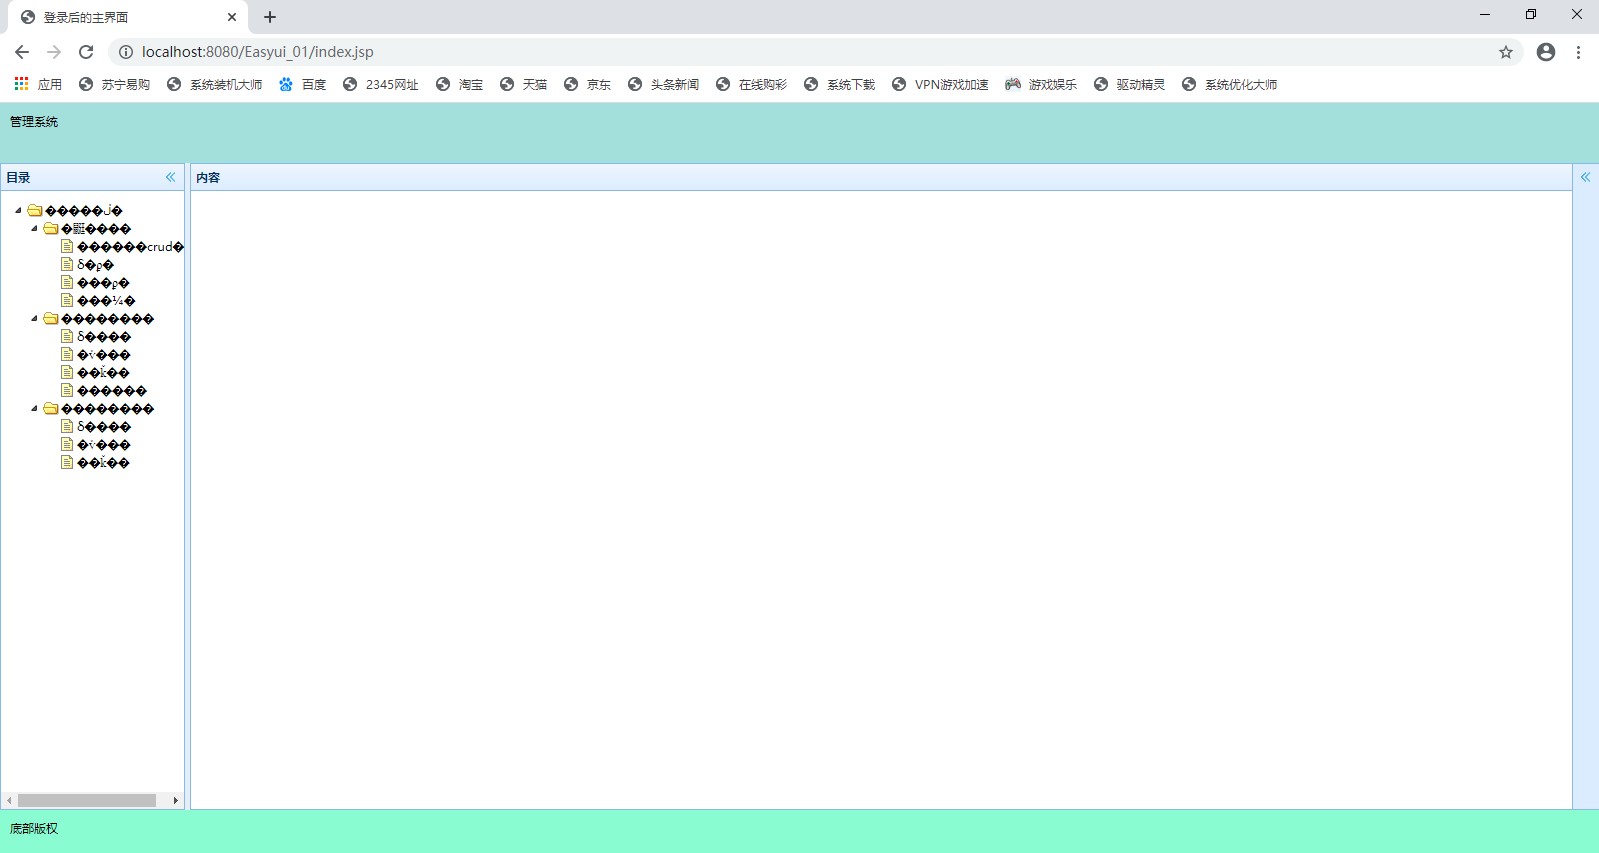Open the 淘宝 bookmark
This screenshot has width=1599, height=853.
459,84
